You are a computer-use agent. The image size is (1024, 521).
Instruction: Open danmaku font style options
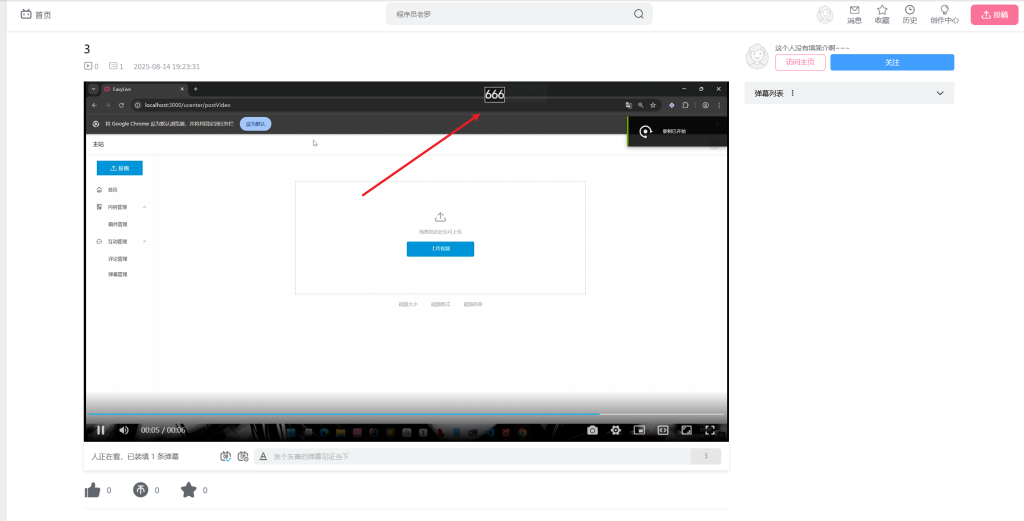(263, 456)
